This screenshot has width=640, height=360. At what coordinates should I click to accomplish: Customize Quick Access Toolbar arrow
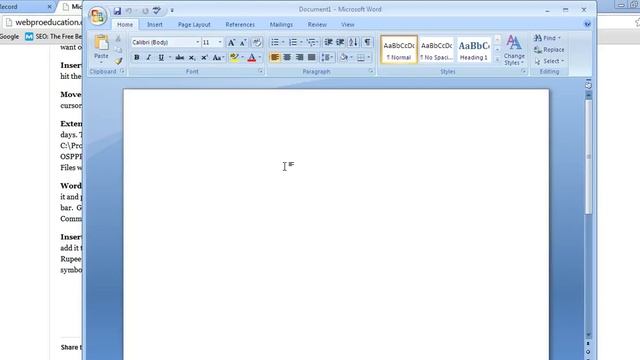point(172,11)
